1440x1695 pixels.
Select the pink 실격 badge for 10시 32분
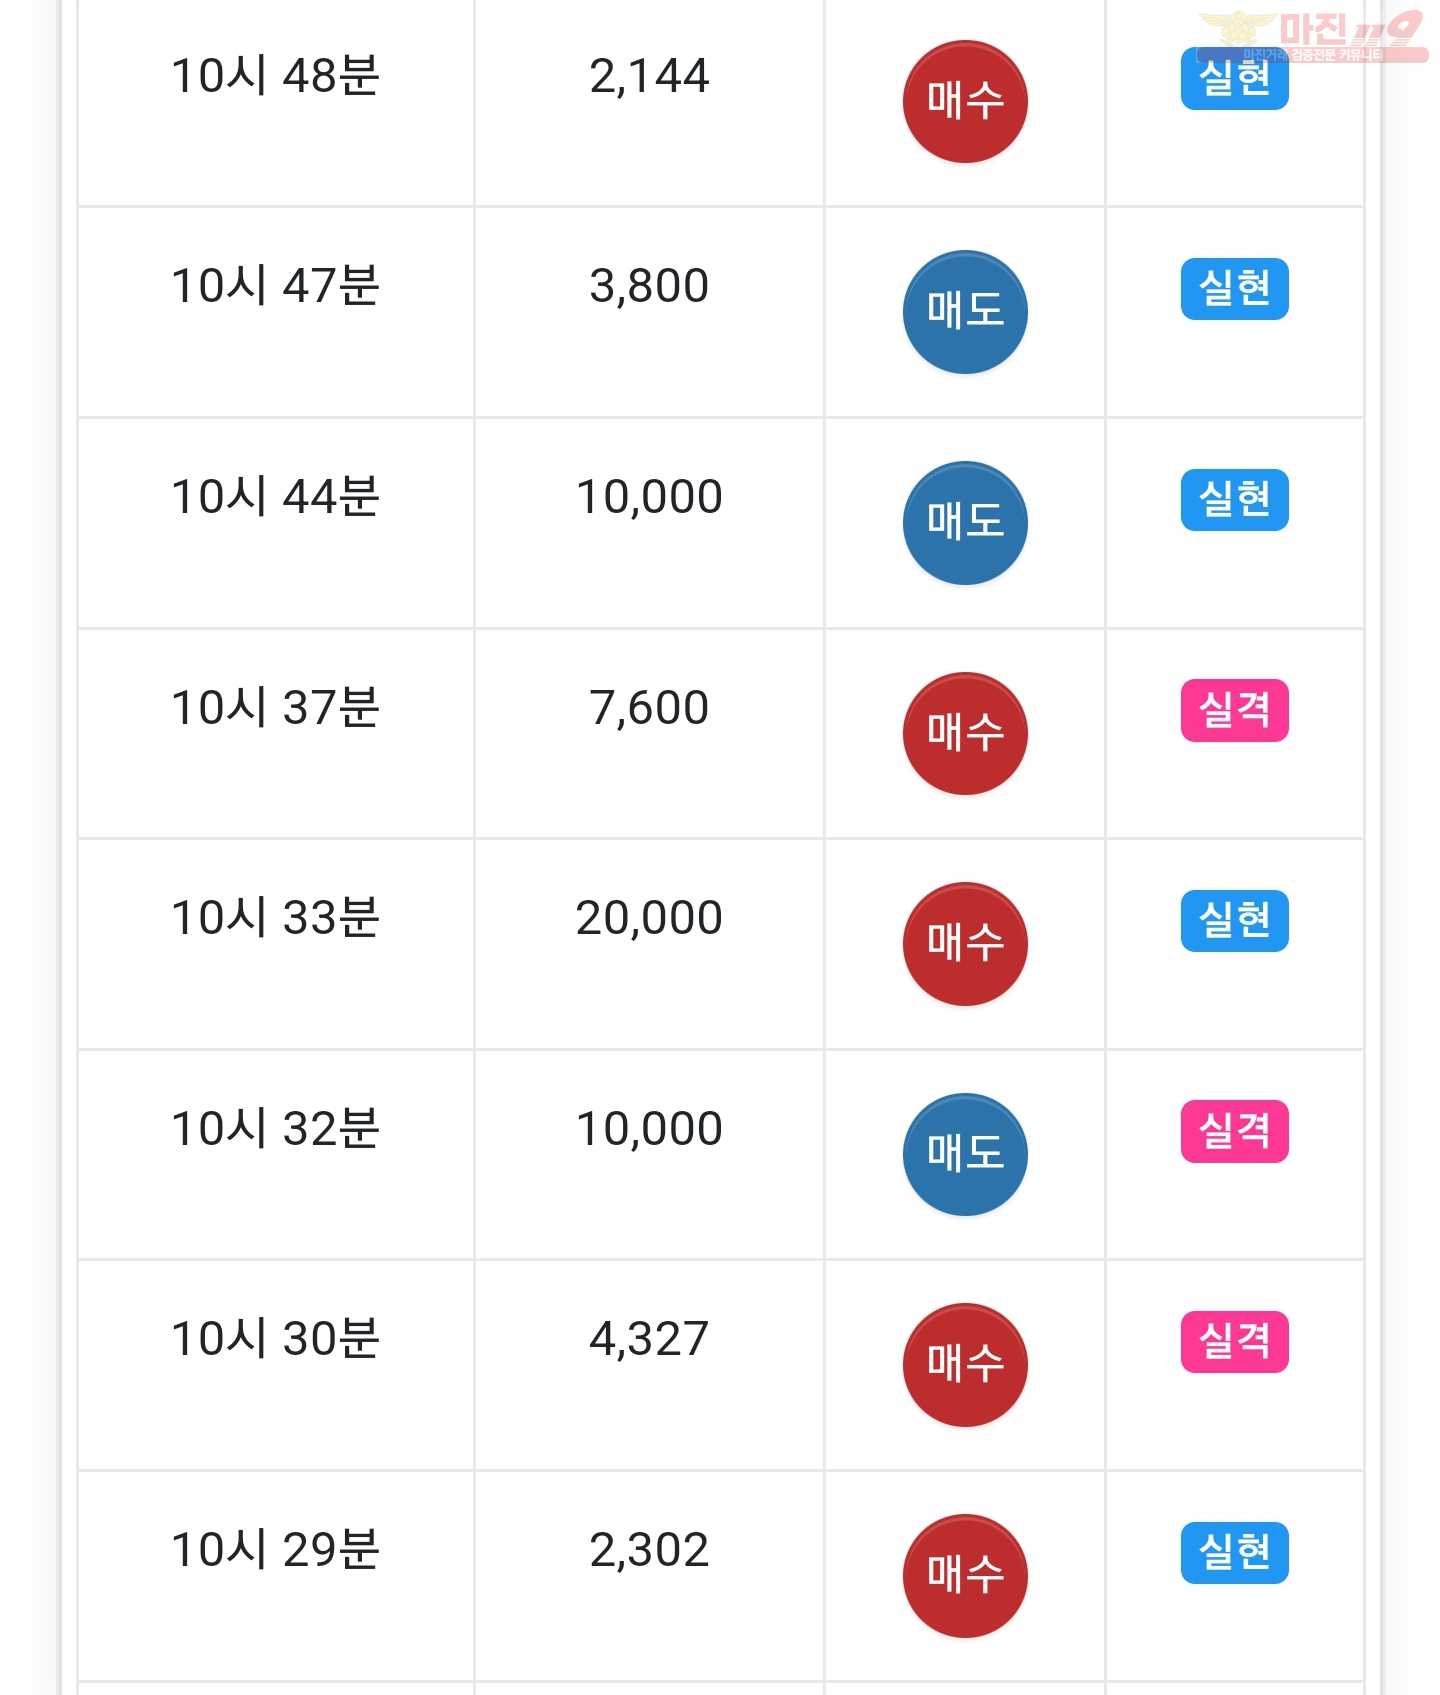coord(1234,1131)
